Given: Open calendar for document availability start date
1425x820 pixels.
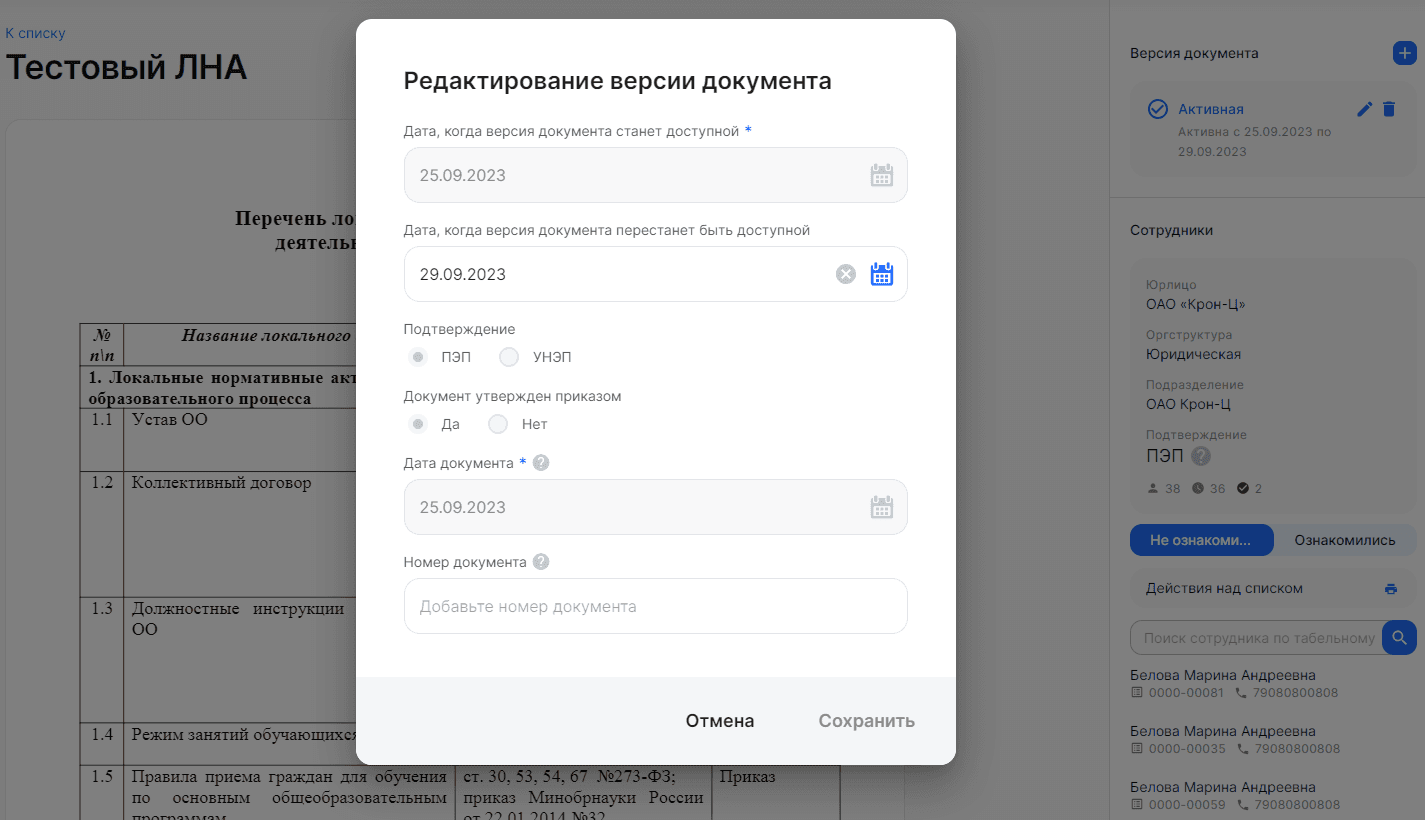Looking at the screenshot, I should tap(881, 175).
